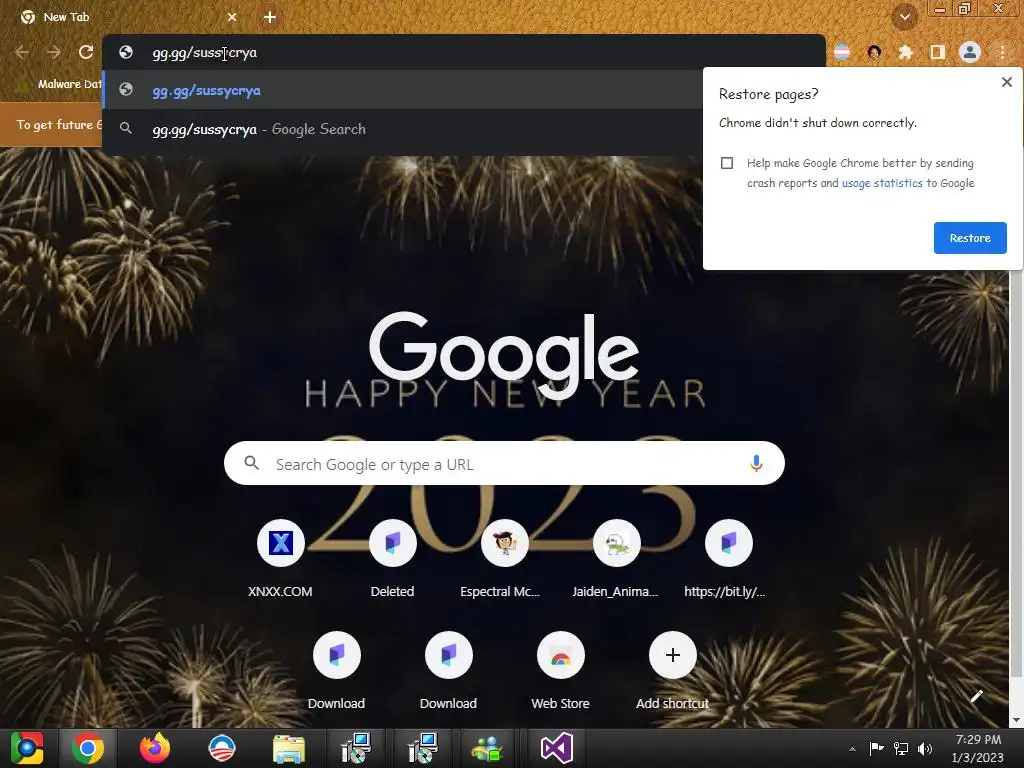1024x768 pixels.
Task: Click the browser Back arrow
Action: (x=22, y=52)
